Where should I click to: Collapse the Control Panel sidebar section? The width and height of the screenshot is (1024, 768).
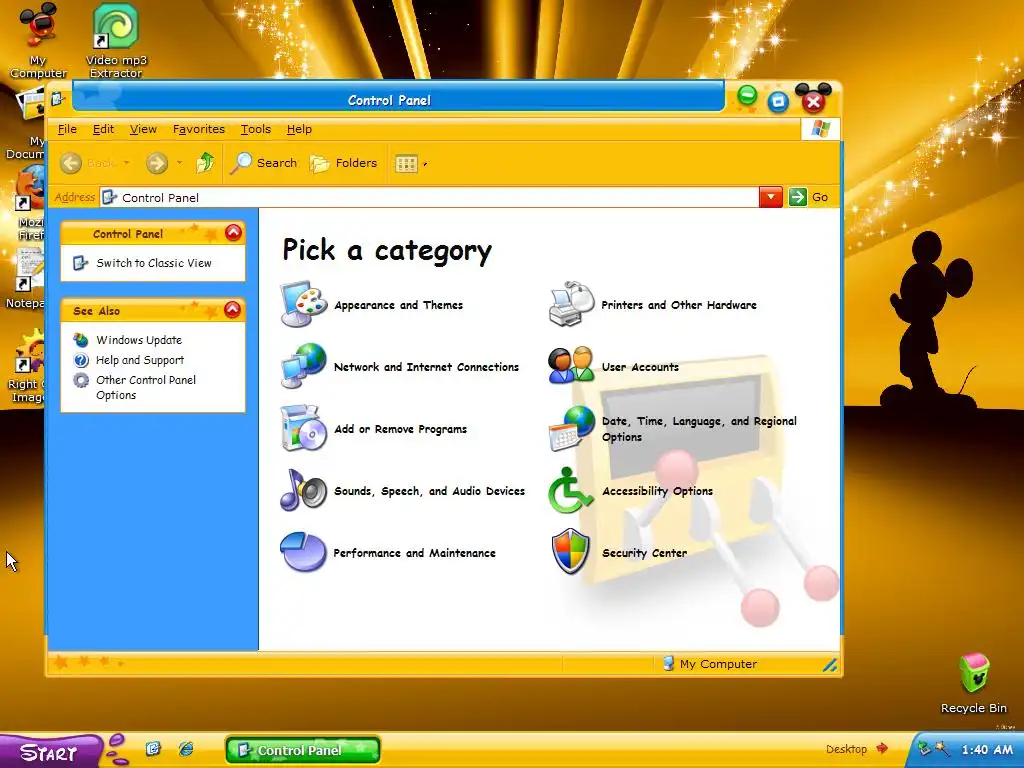[x=233, y=232]
